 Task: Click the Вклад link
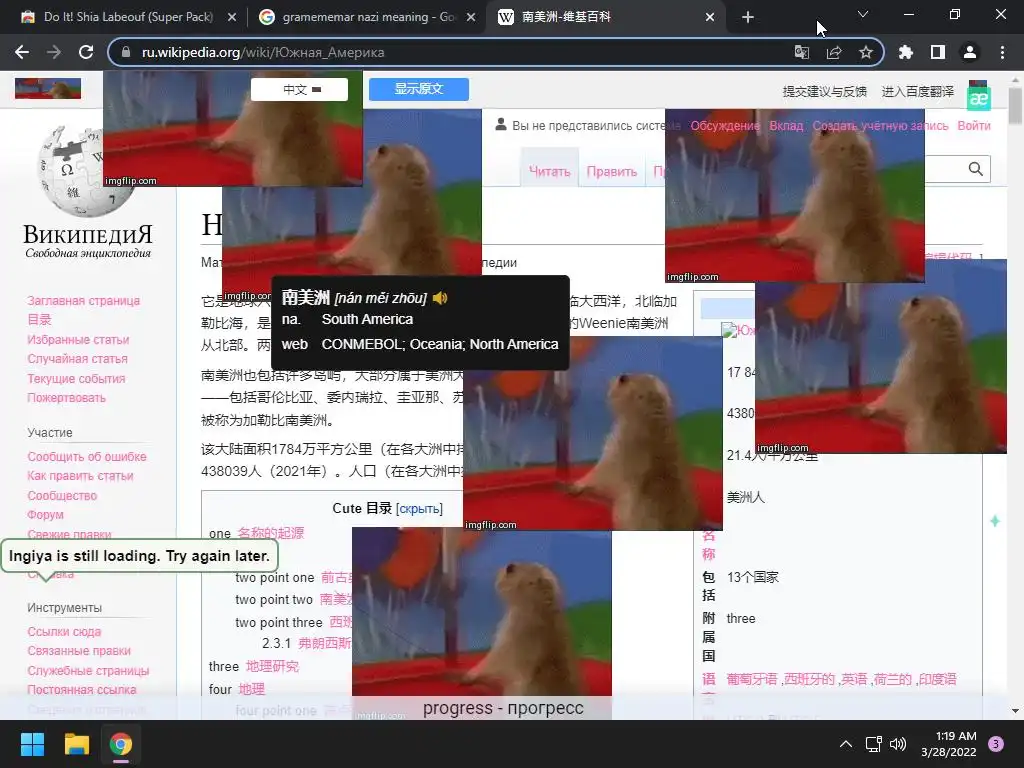point(786,125)
